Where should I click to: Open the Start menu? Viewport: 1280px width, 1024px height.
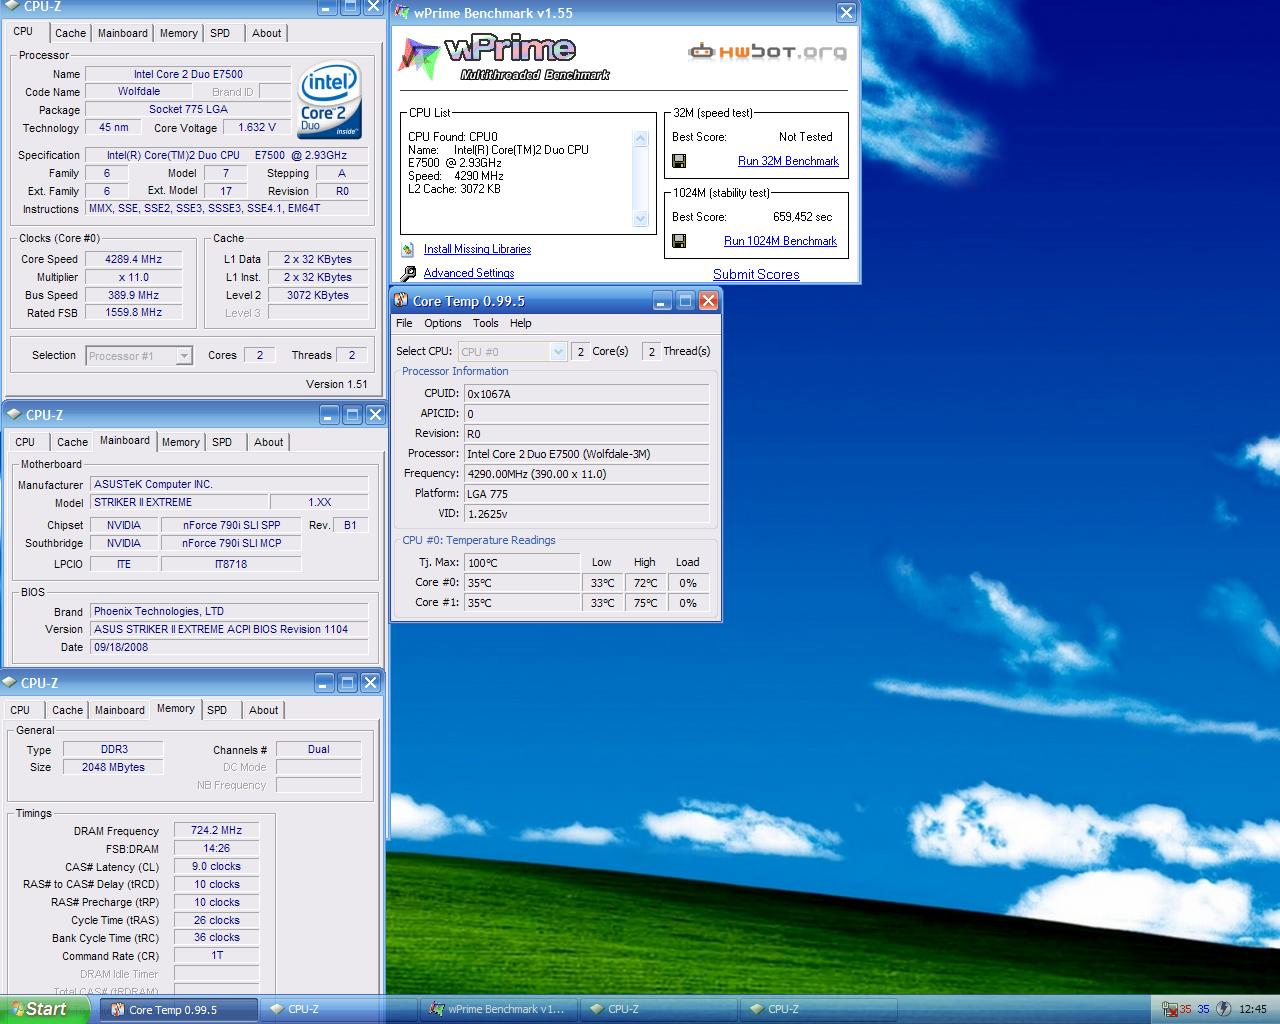tap(45, 1009)
